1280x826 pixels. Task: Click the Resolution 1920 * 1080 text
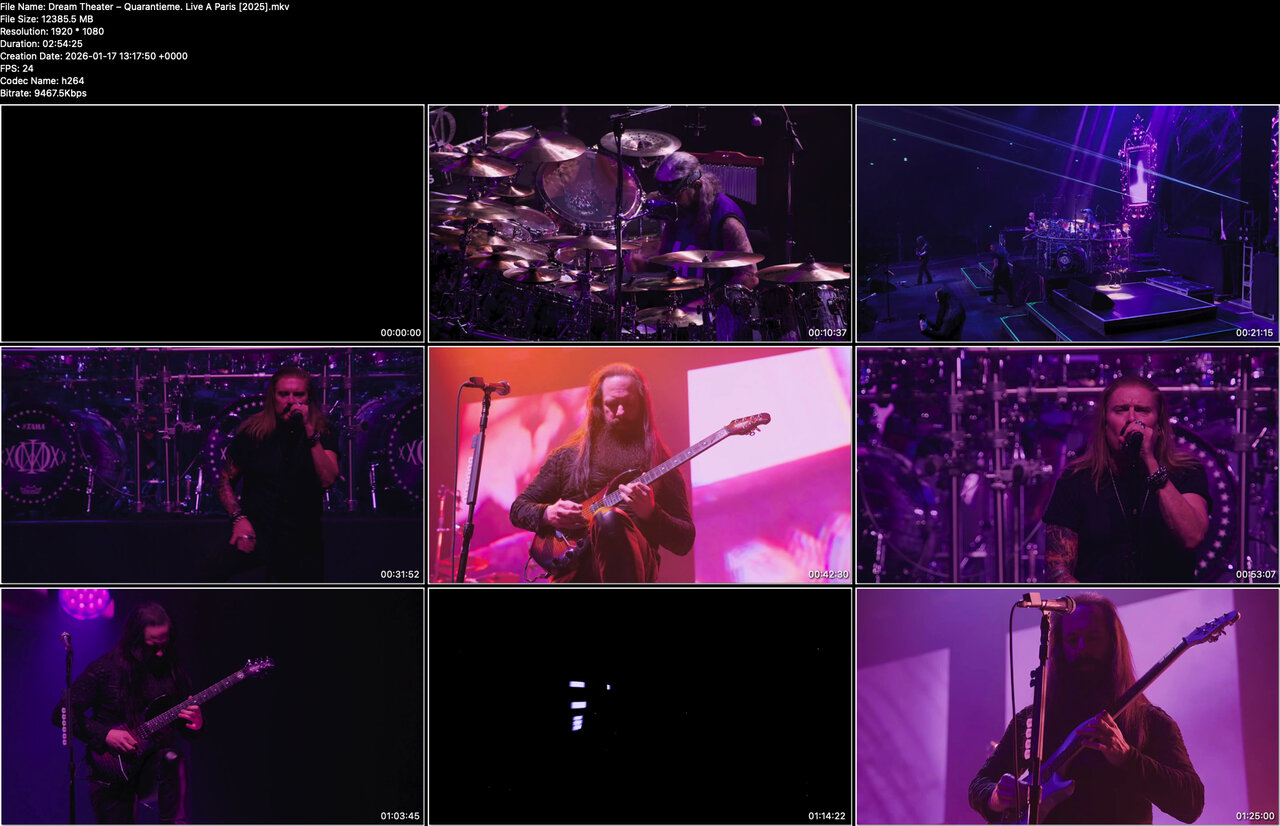point(52,31)
